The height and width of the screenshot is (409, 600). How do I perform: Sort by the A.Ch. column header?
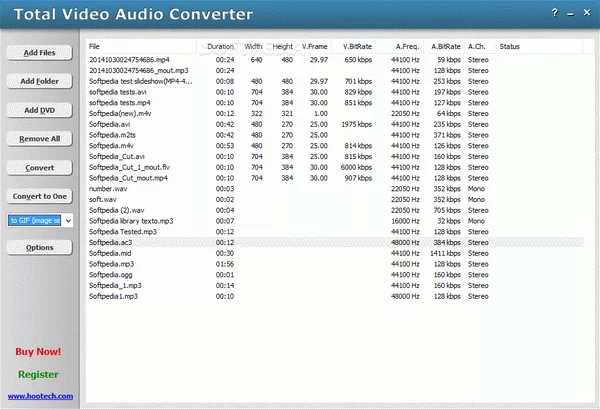(x=476, y=46)
